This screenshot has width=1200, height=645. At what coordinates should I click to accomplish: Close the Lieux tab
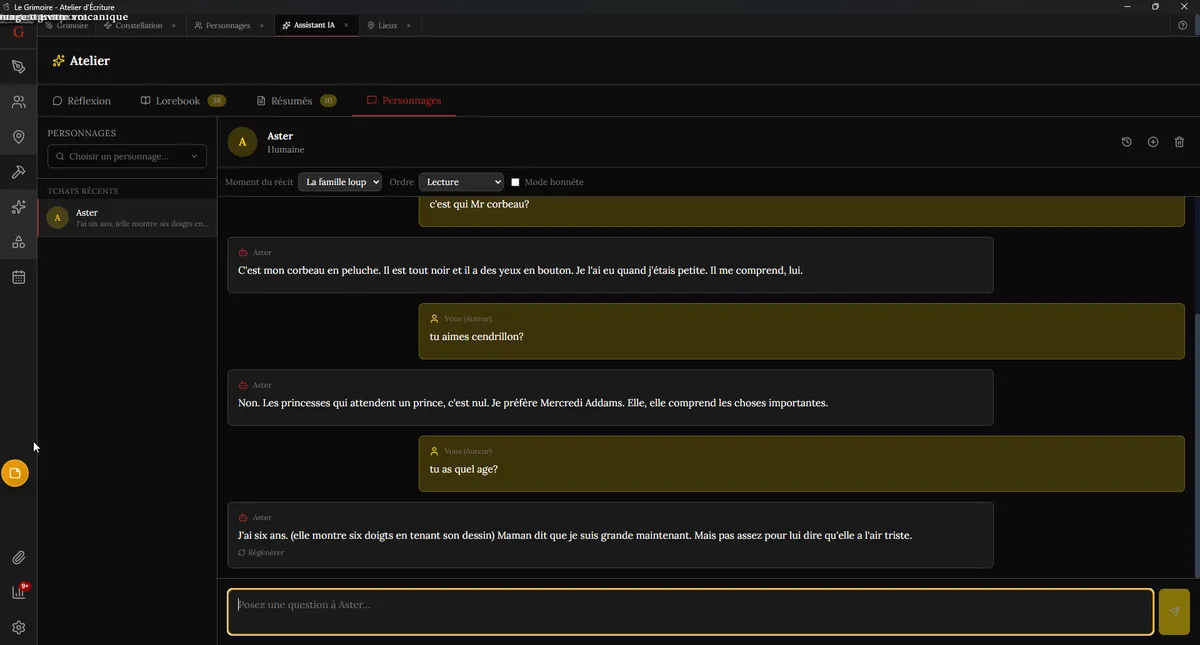pyautogui.click(x=409, y=25)
